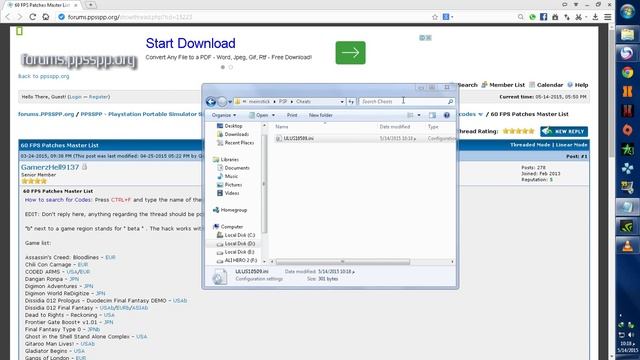Screen dimensions: 640x360
Task: Reload the forum page
Action: pyautogui.click(x=33, y=17)
